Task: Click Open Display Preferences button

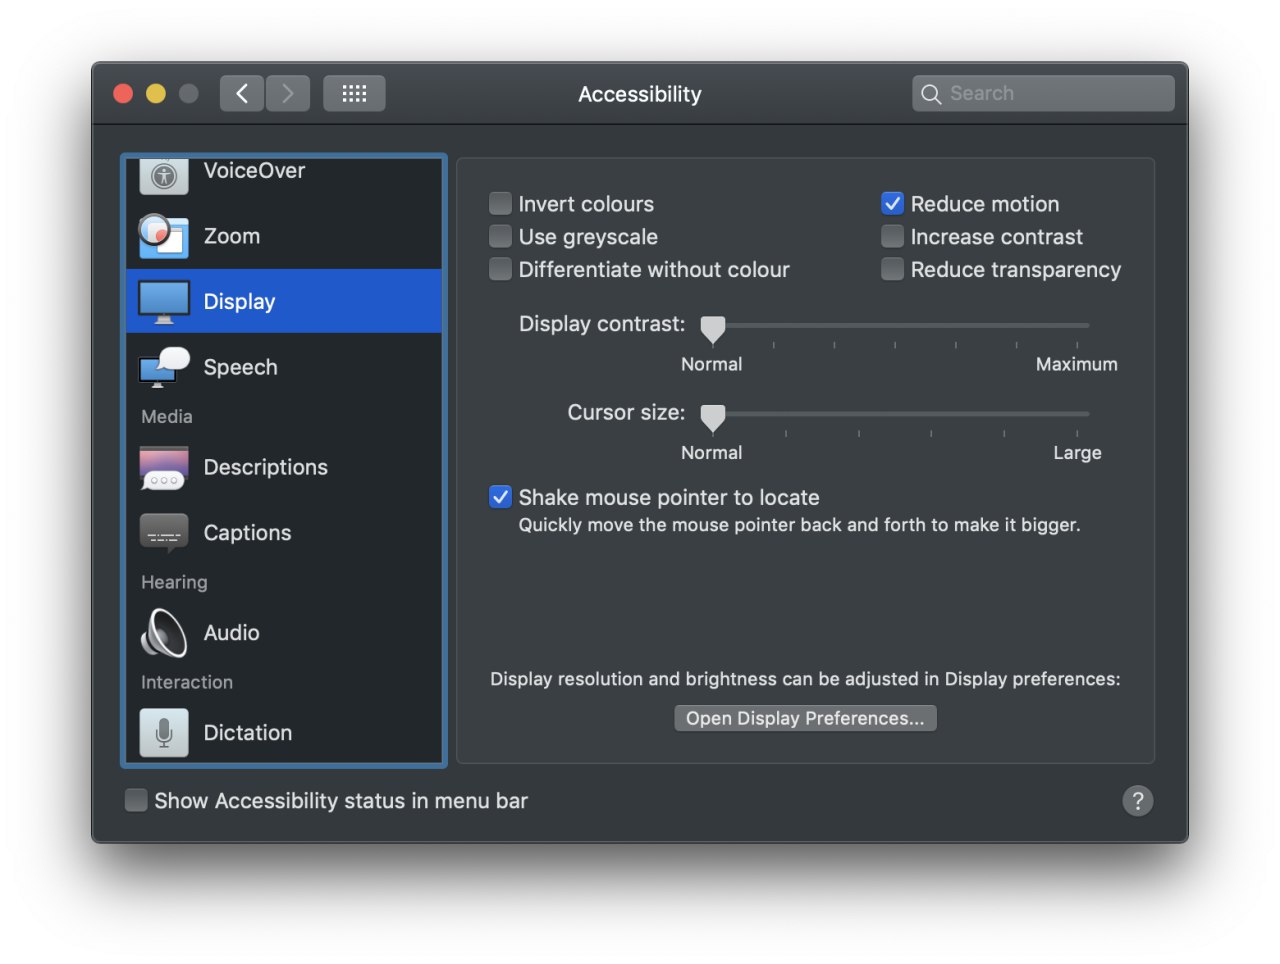Action: [805, 718]
